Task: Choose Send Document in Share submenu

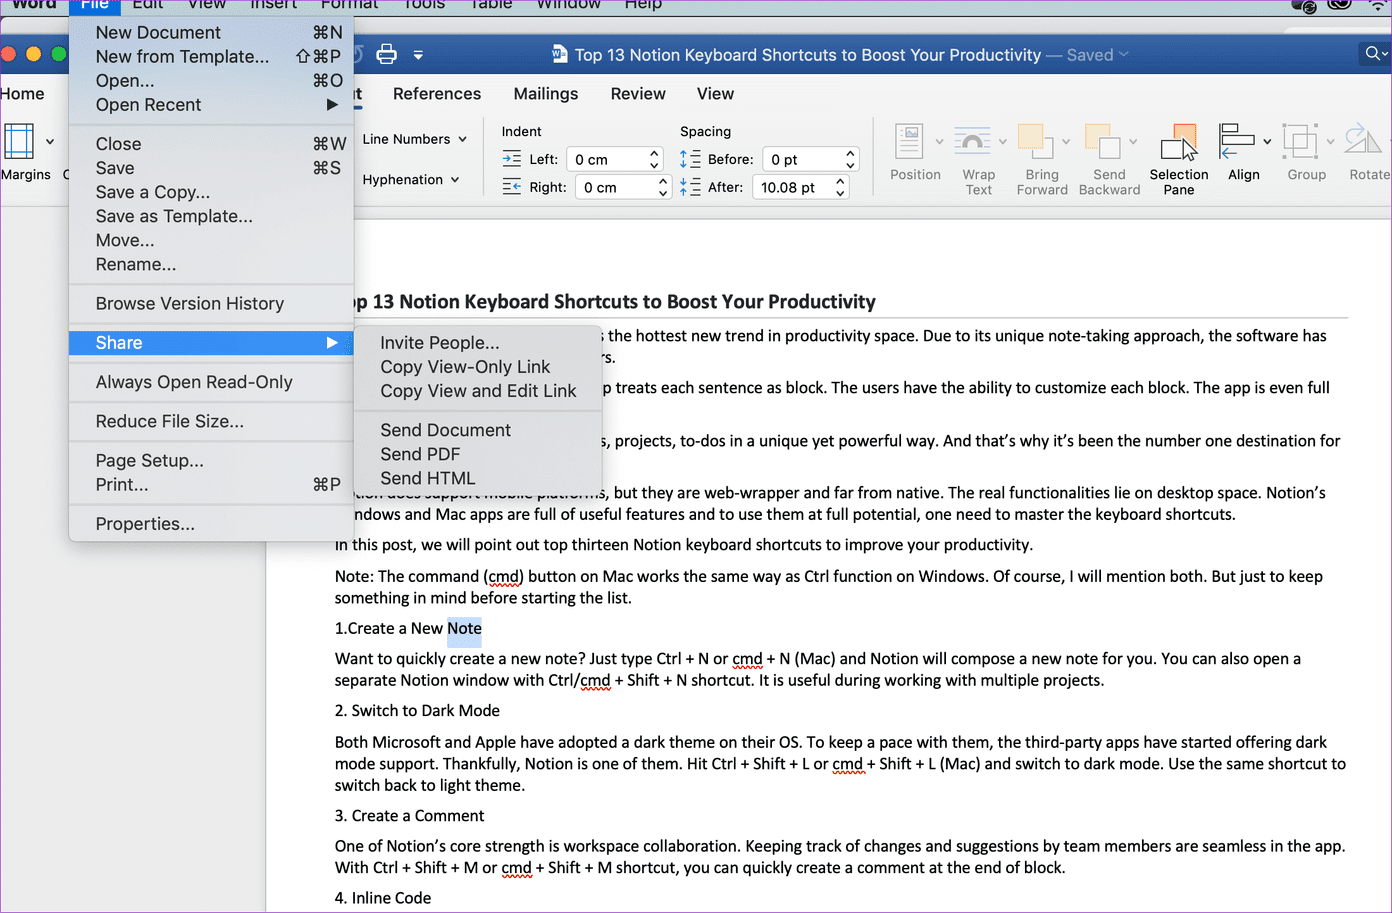Action: (478, 430)
